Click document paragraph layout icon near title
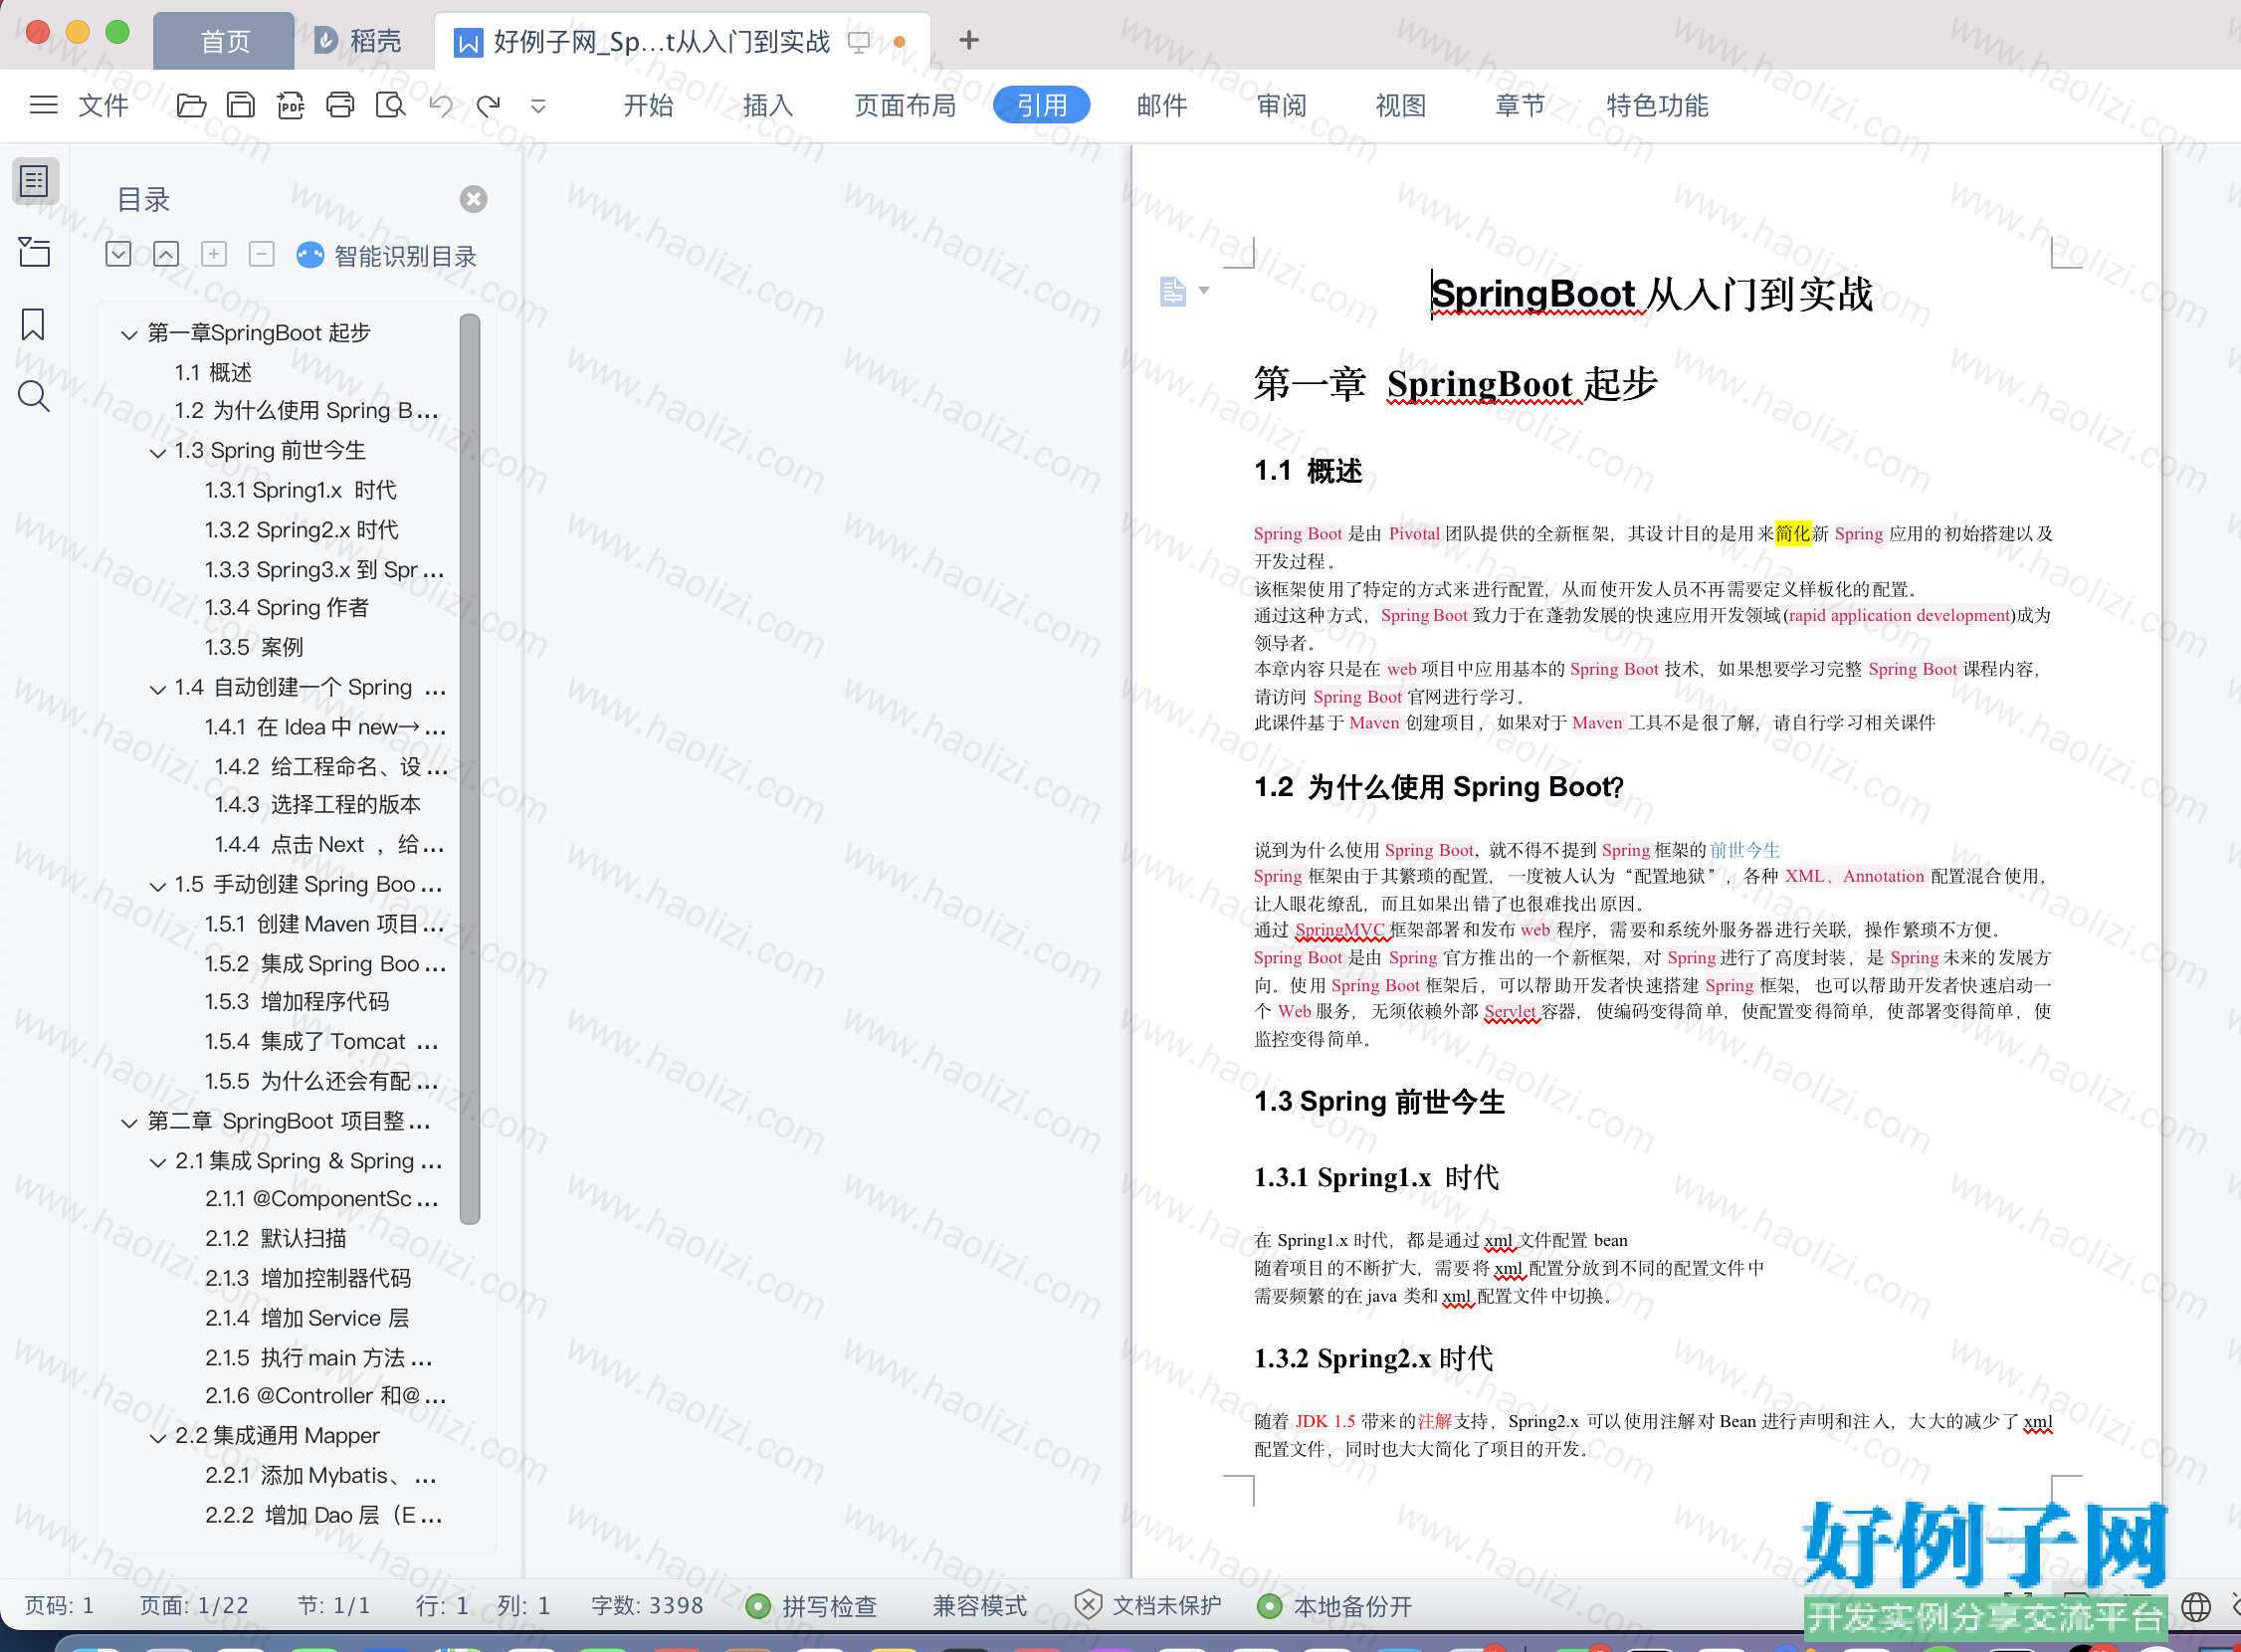Screen dimensions: 2241x1652 click(x=1172, y=291)
